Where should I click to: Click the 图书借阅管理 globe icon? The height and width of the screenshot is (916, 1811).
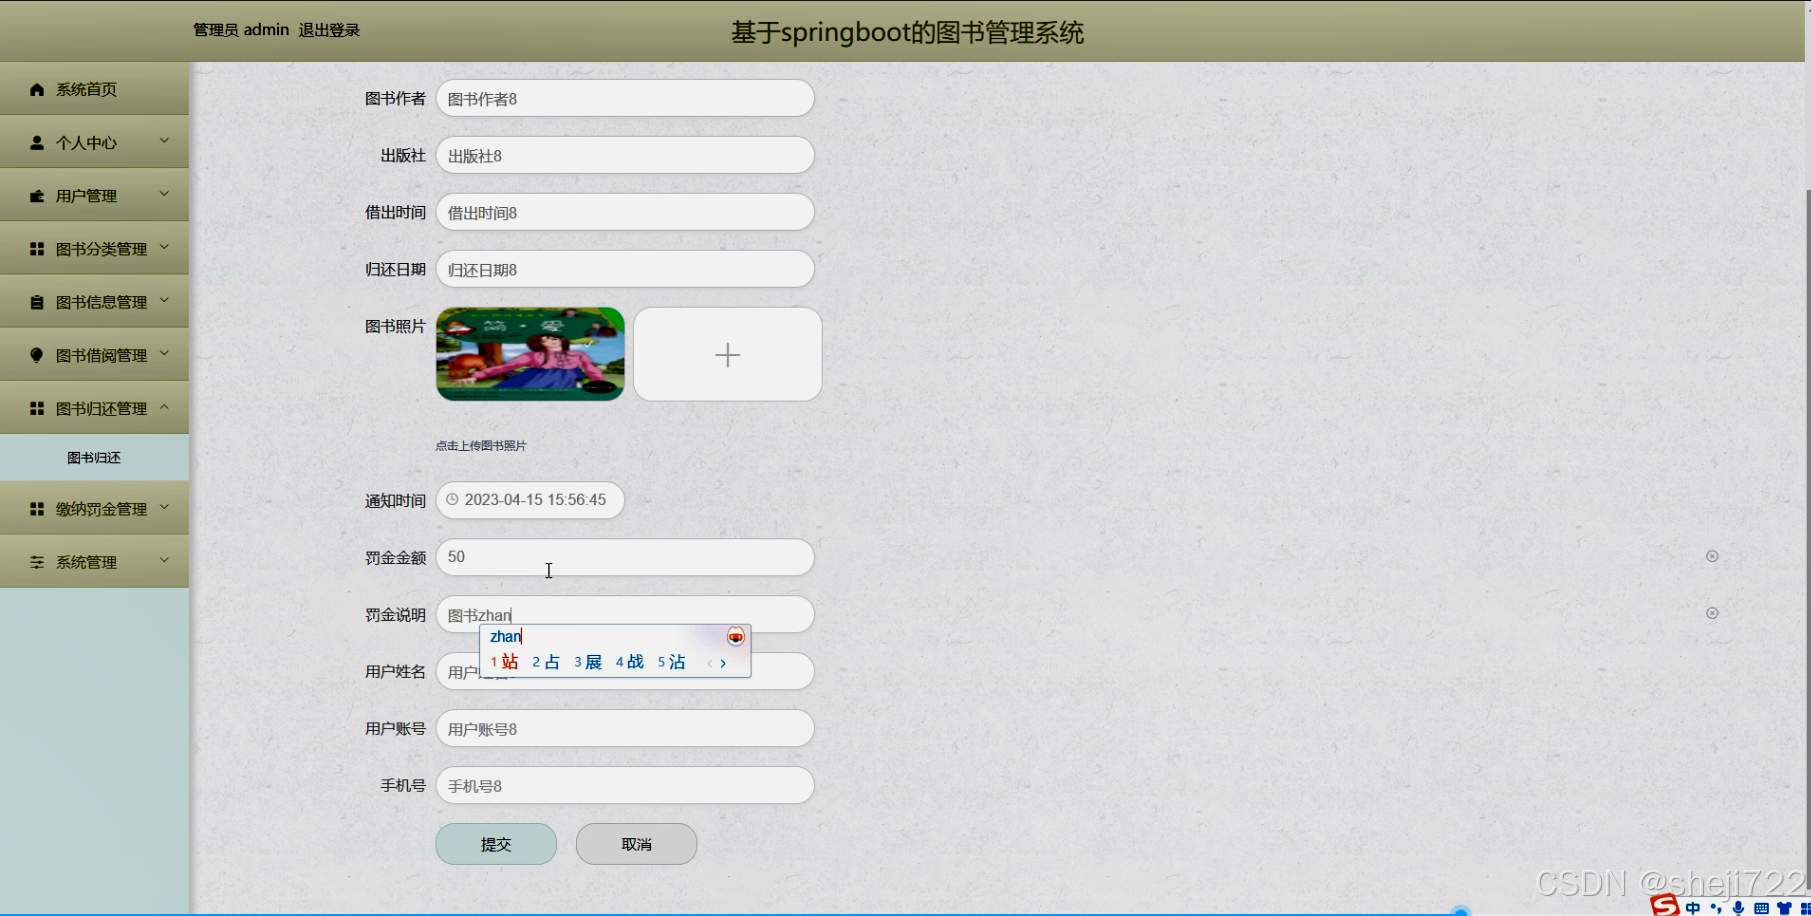pos(37,354)
